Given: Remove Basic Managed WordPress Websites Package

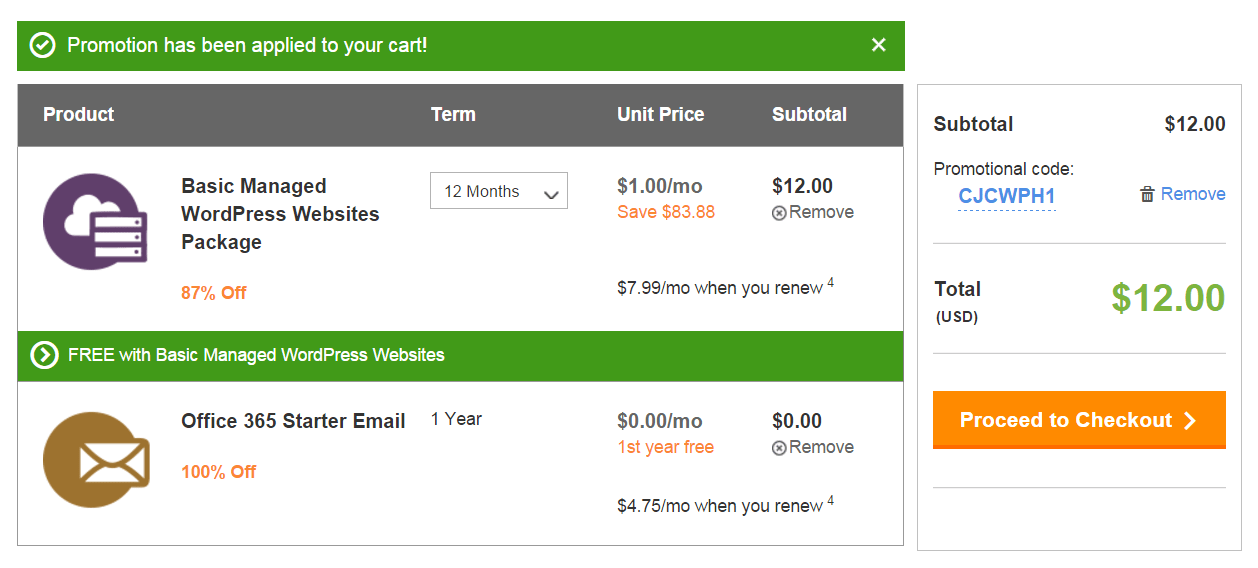Looking at the screenshot, I should 813,213.
